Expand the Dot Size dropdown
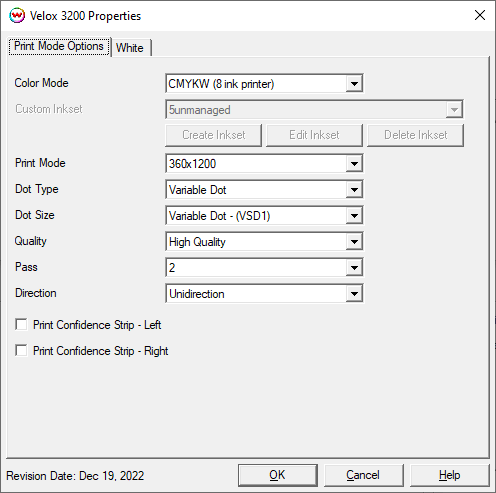This screenshot has width=496, height=493. [x=264, y=215]
